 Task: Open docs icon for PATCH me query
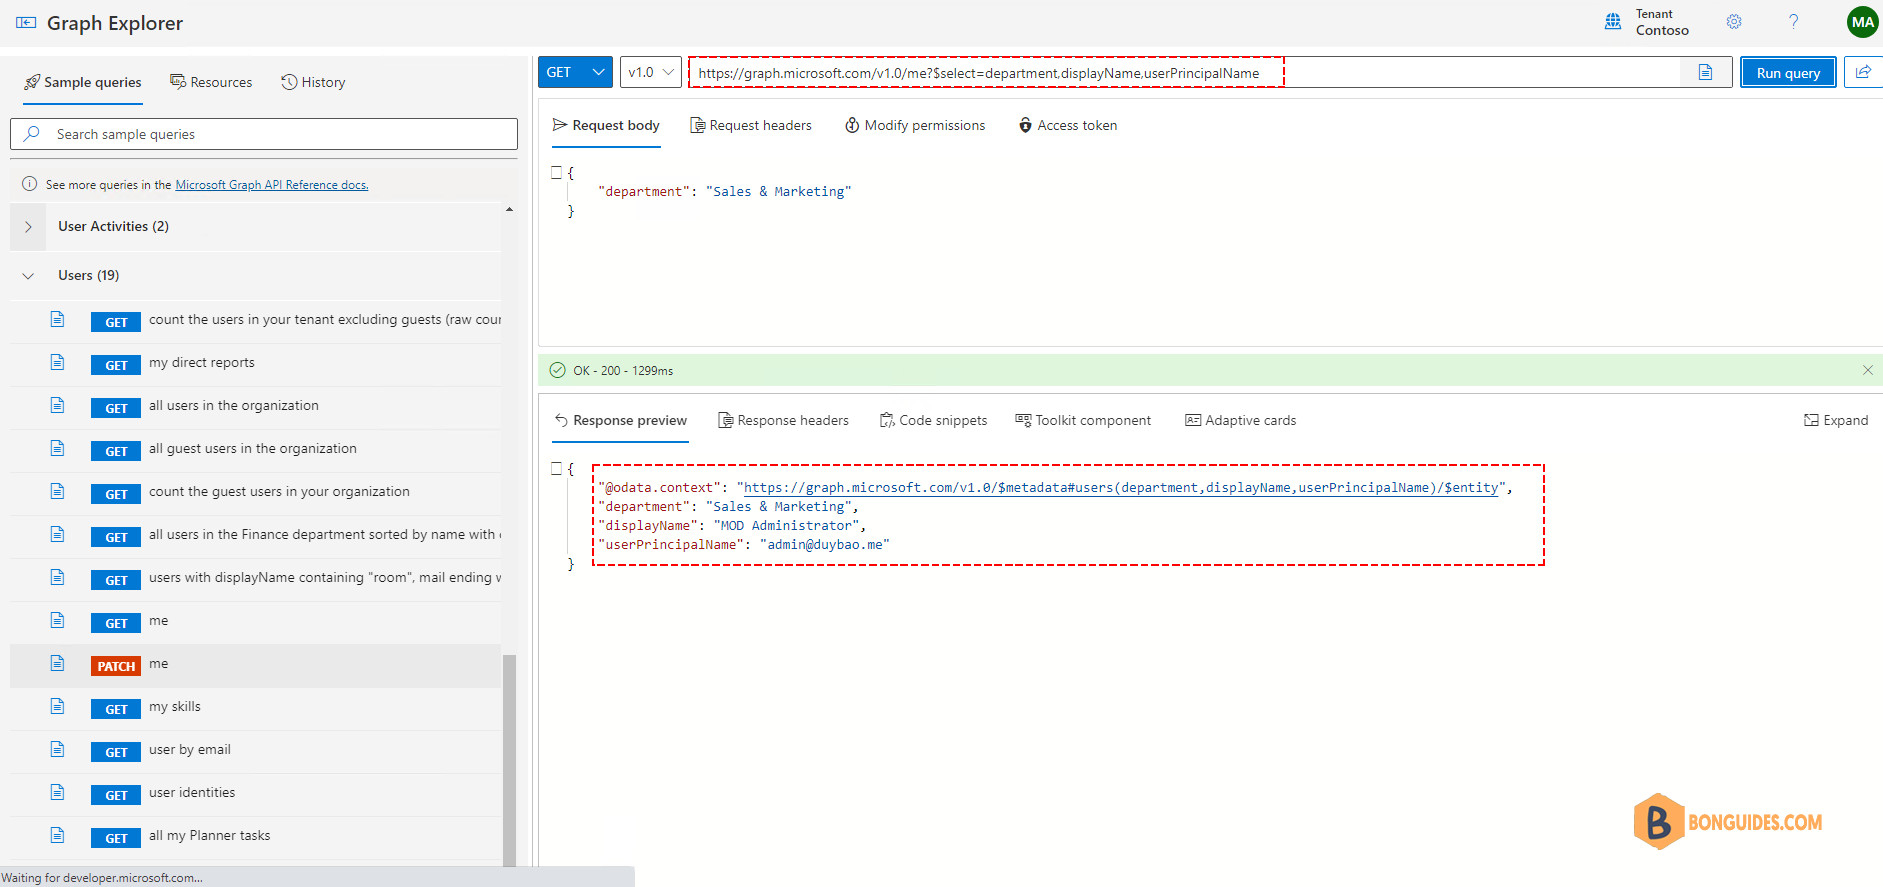pos(58,663)
